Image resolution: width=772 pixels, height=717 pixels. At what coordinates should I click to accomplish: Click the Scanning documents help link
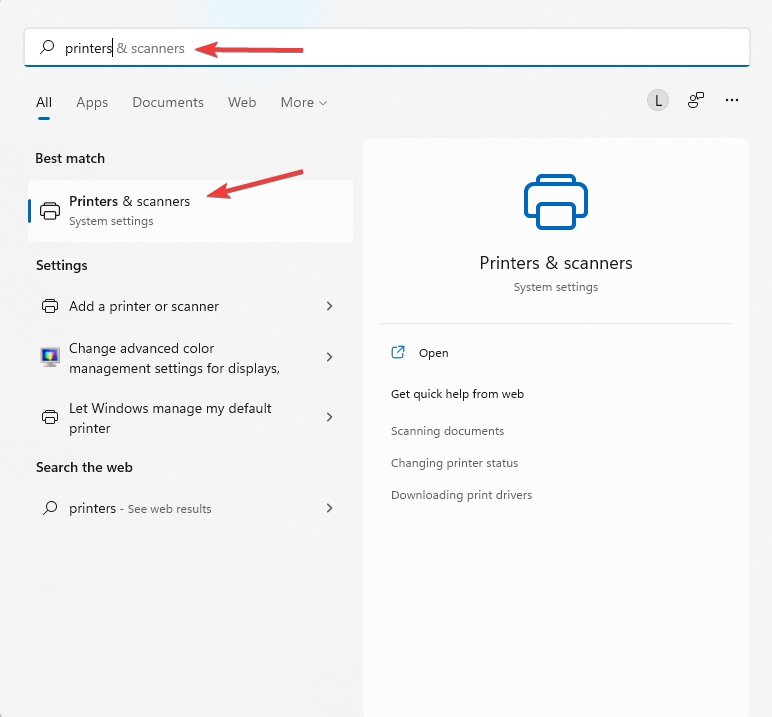(x=447, y=431)
